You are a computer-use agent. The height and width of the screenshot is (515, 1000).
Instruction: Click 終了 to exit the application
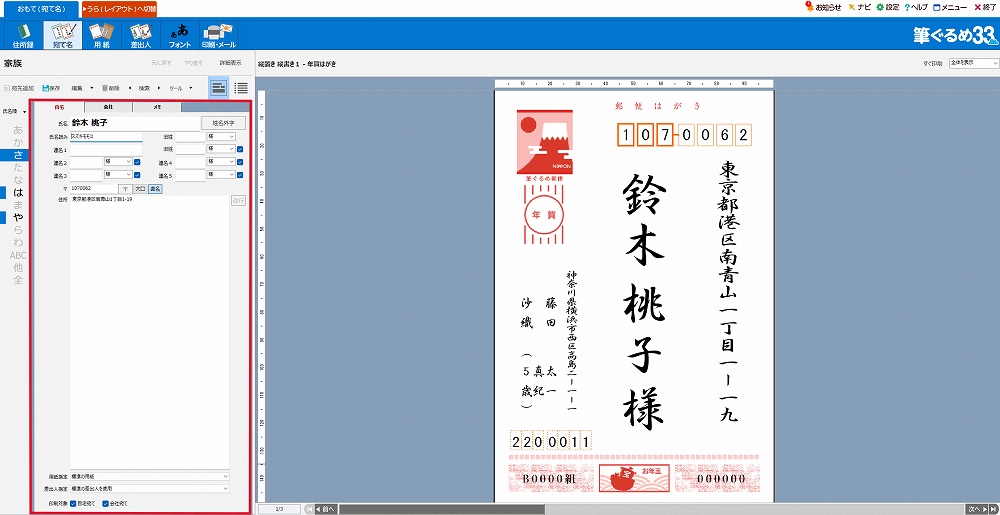pos(985,7)
